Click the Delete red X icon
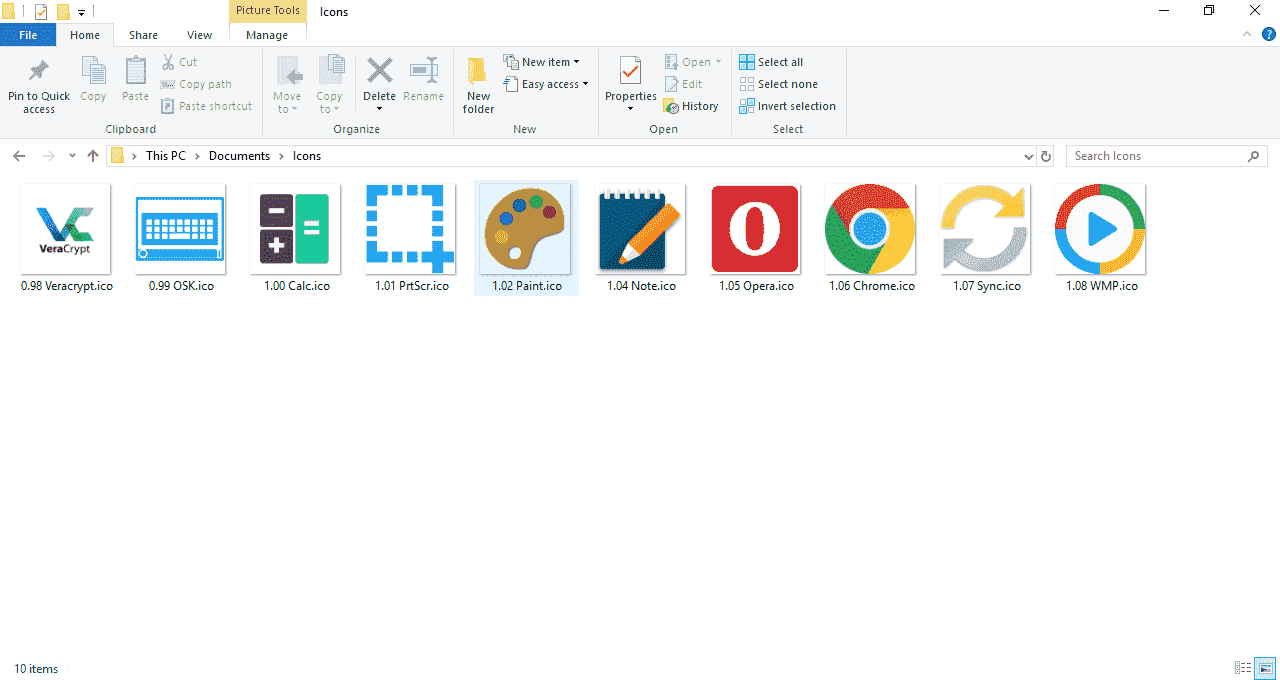 [379, 71]
